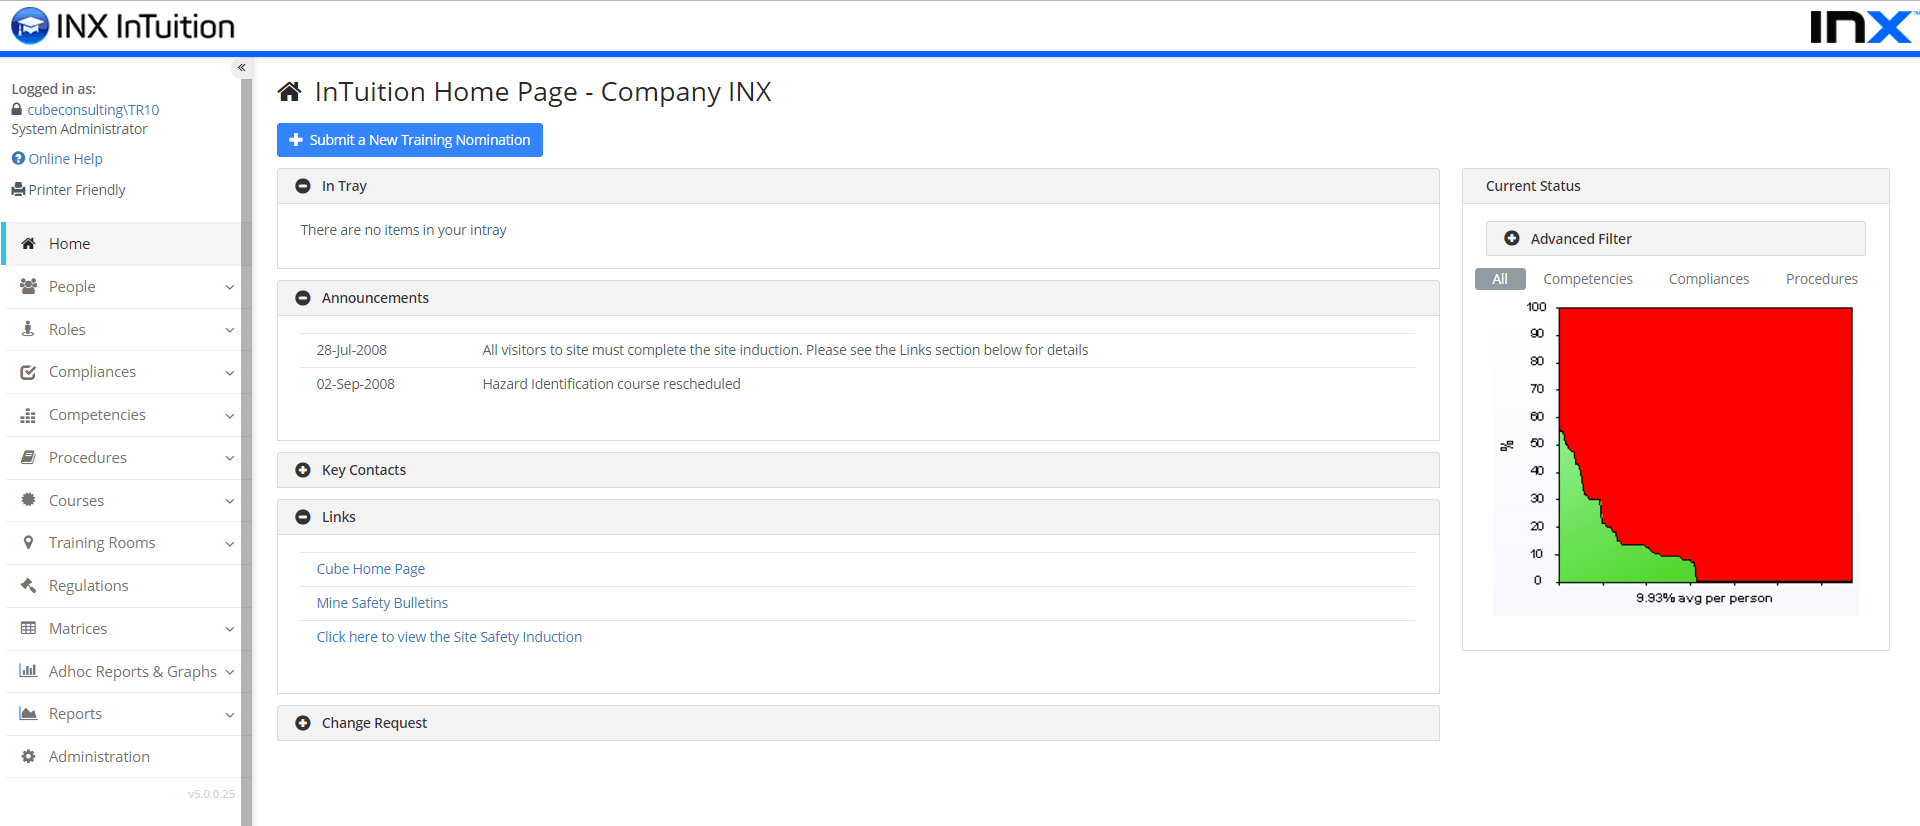Click the v5.0.0.25 version label
1920x826 pixels.
pyautogui.click(x=211, y=794)
